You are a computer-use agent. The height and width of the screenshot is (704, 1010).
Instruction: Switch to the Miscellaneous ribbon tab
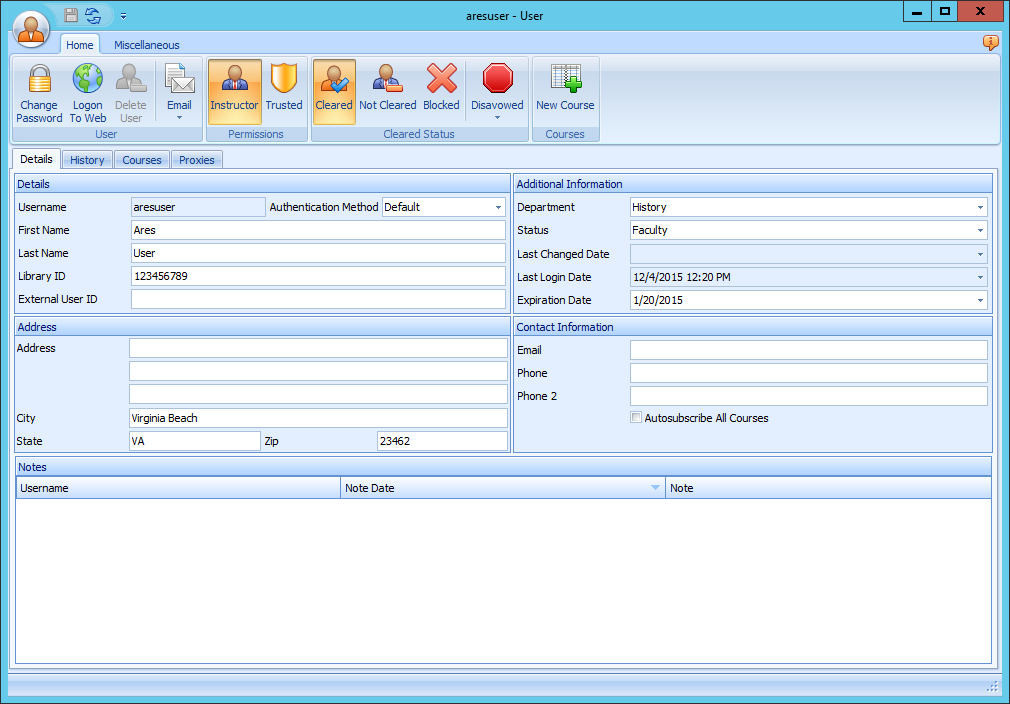click(x=146, y=44)
